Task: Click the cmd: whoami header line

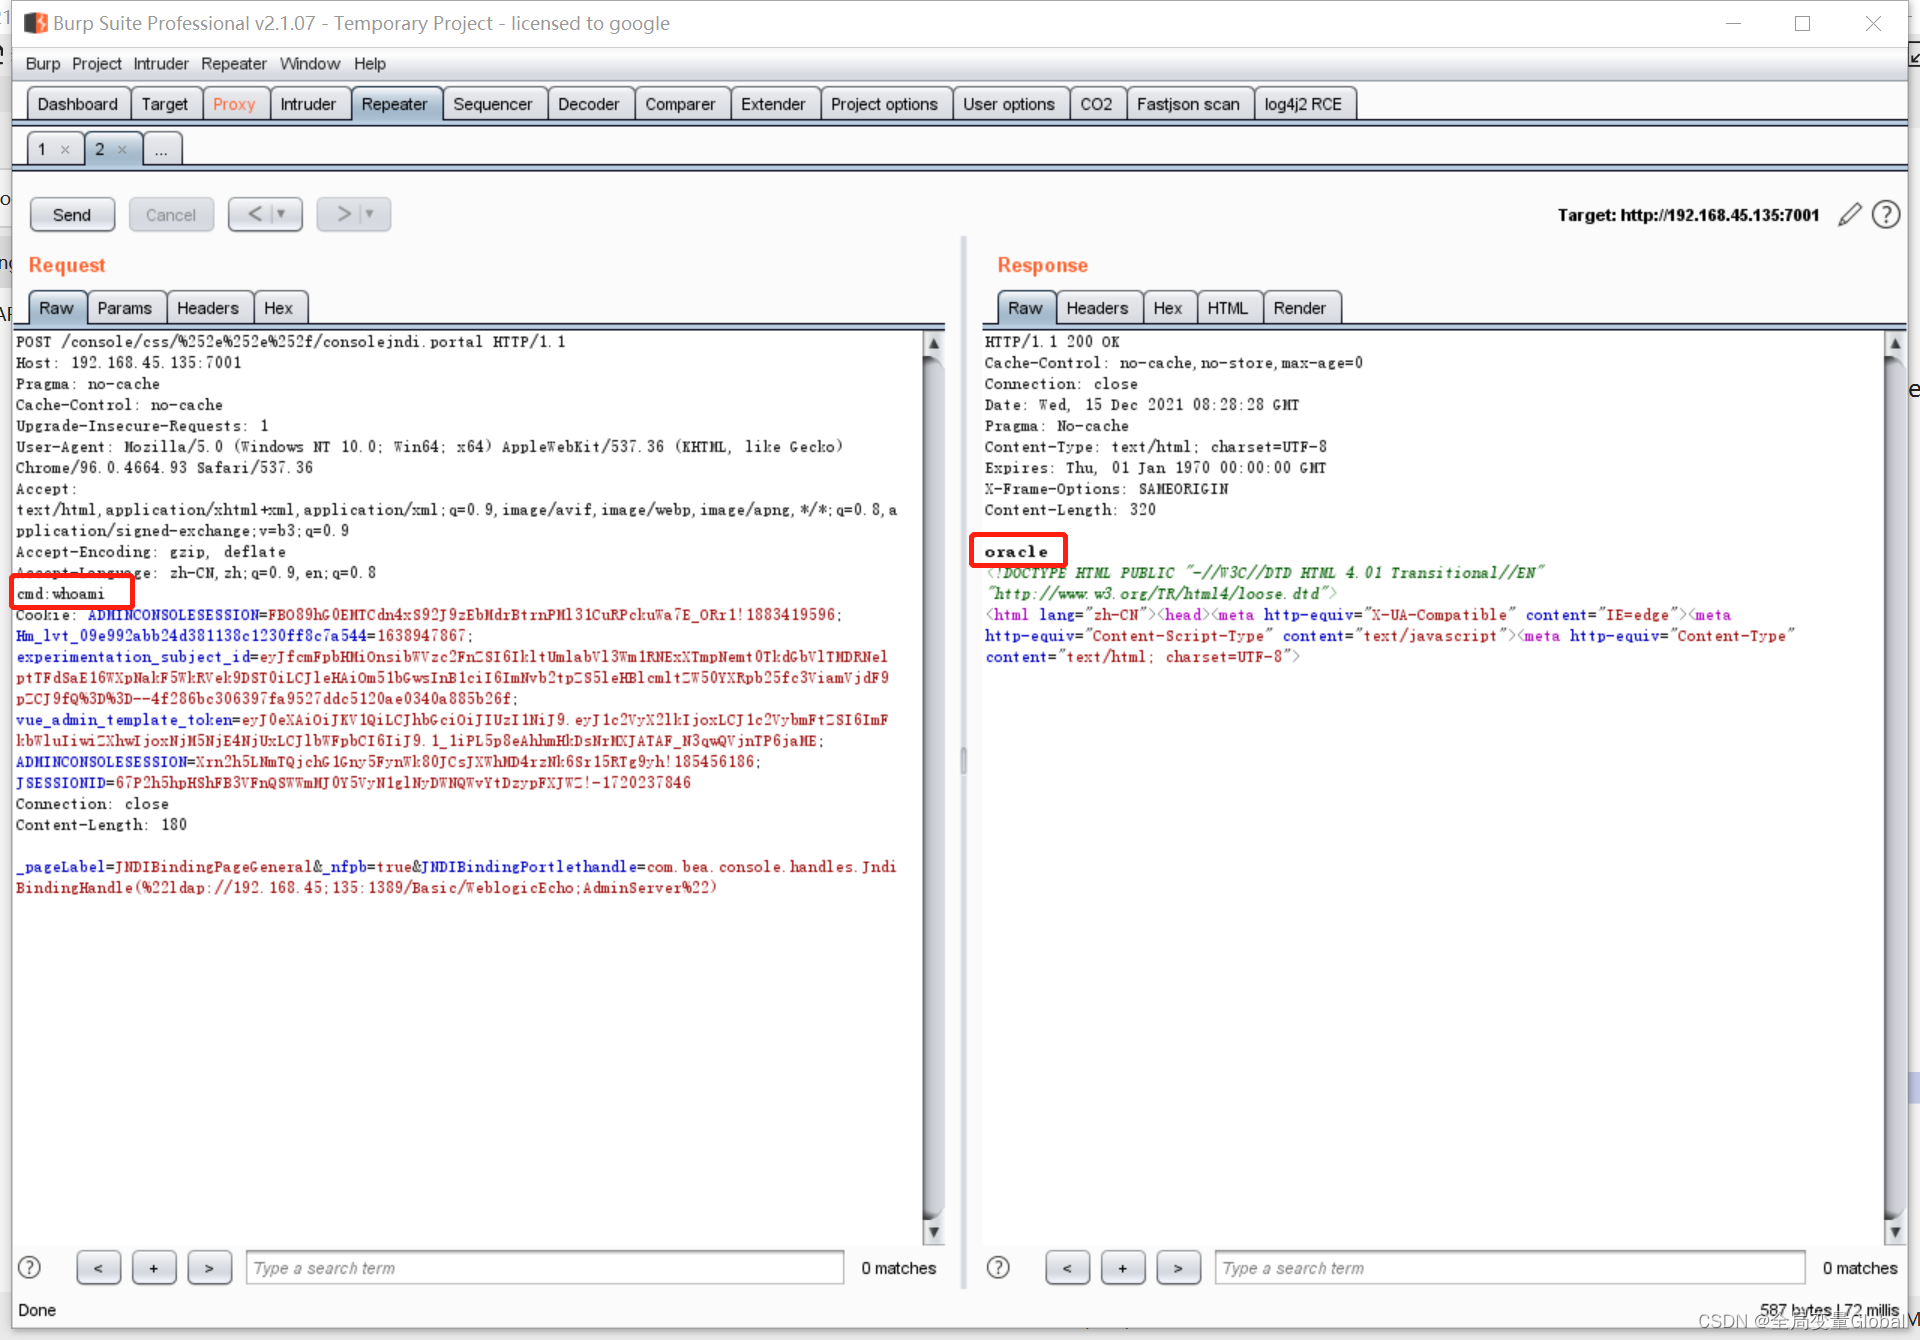Action: pos(61,594)
